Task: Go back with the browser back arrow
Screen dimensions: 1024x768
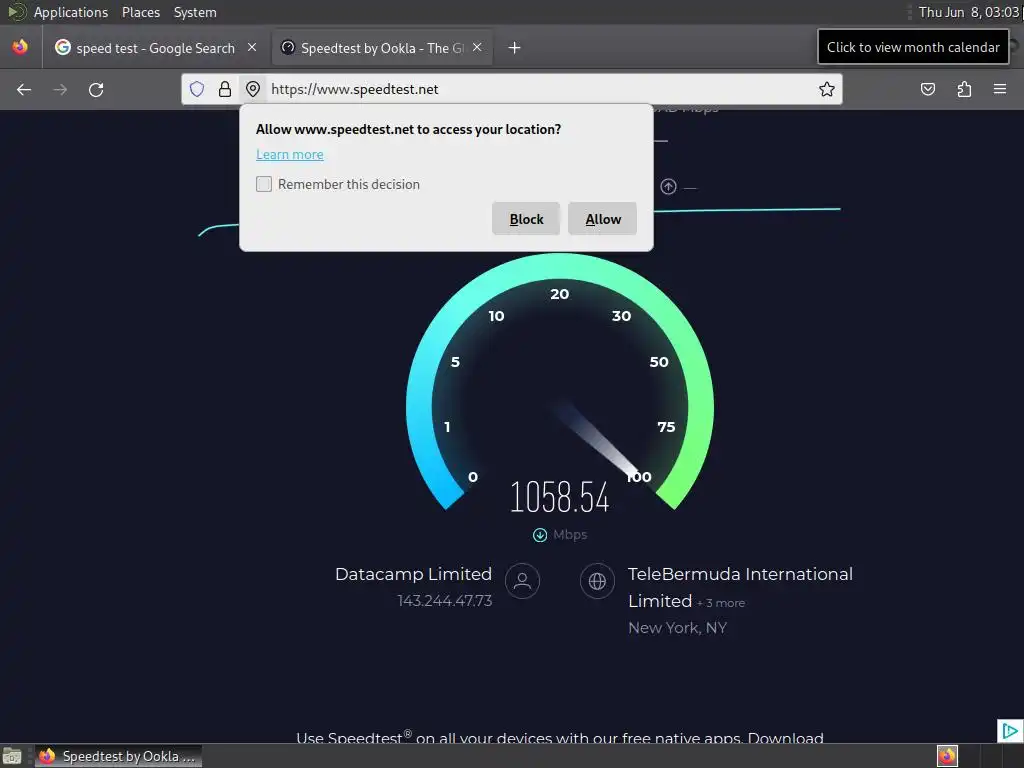Action: [24, 89]
